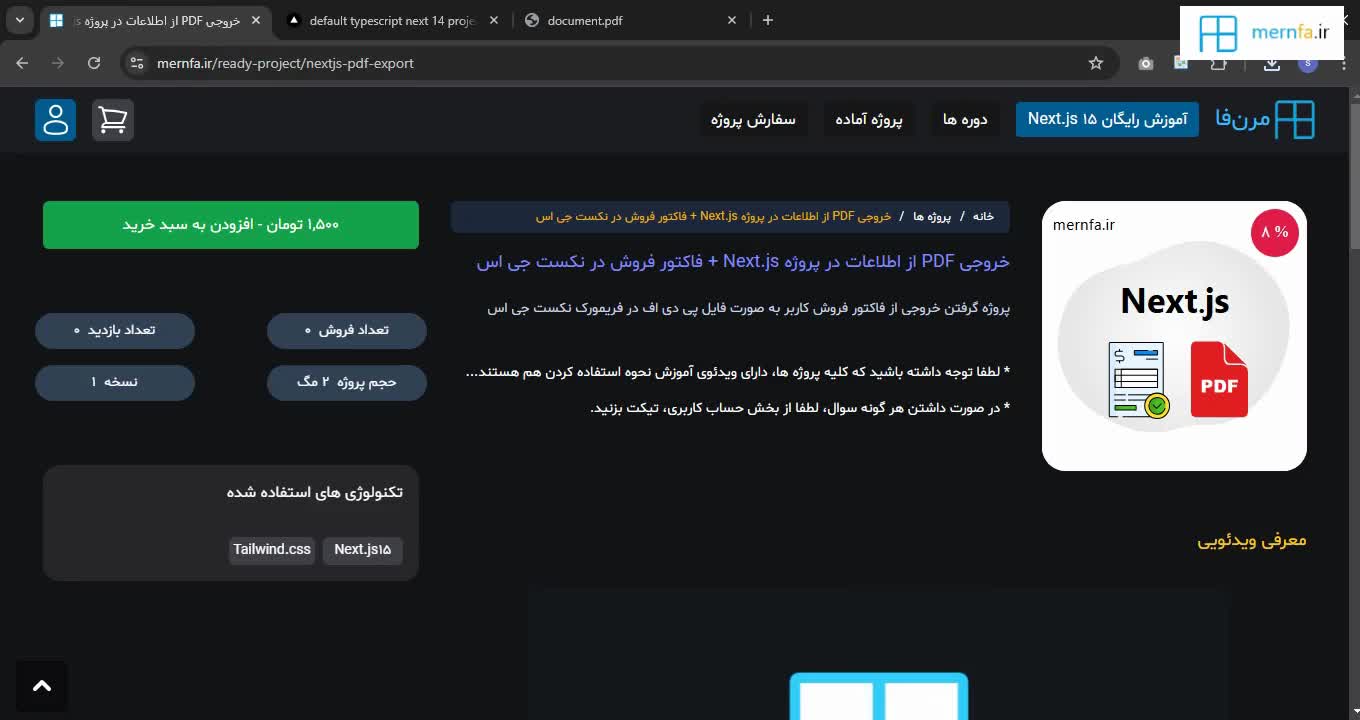Click the browser forward arrow

[x=58, y=63]
